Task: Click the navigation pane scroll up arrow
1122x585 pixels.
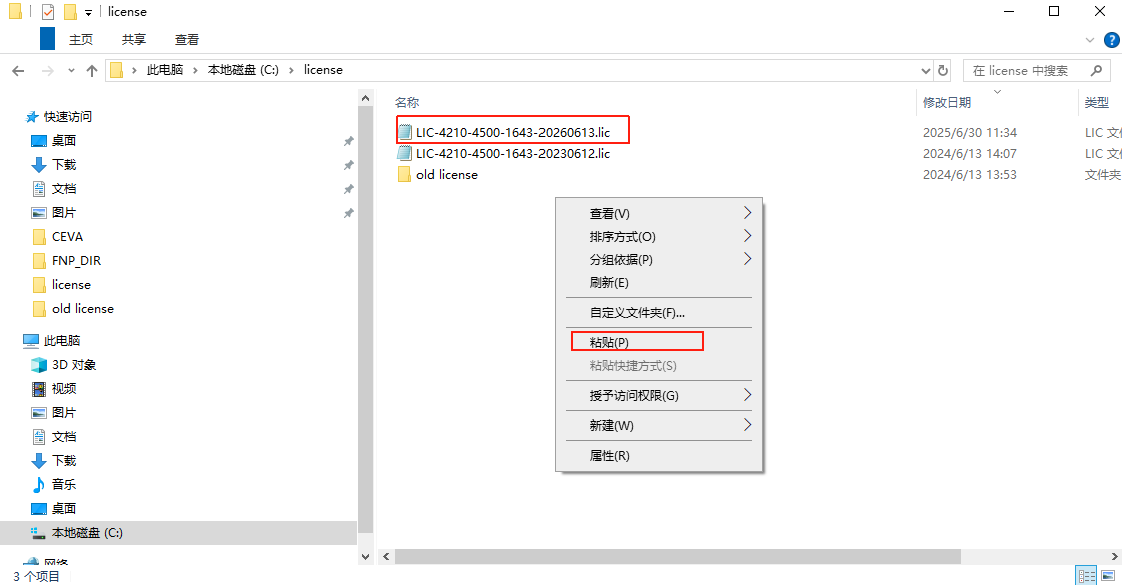Action: click(366, 98)
